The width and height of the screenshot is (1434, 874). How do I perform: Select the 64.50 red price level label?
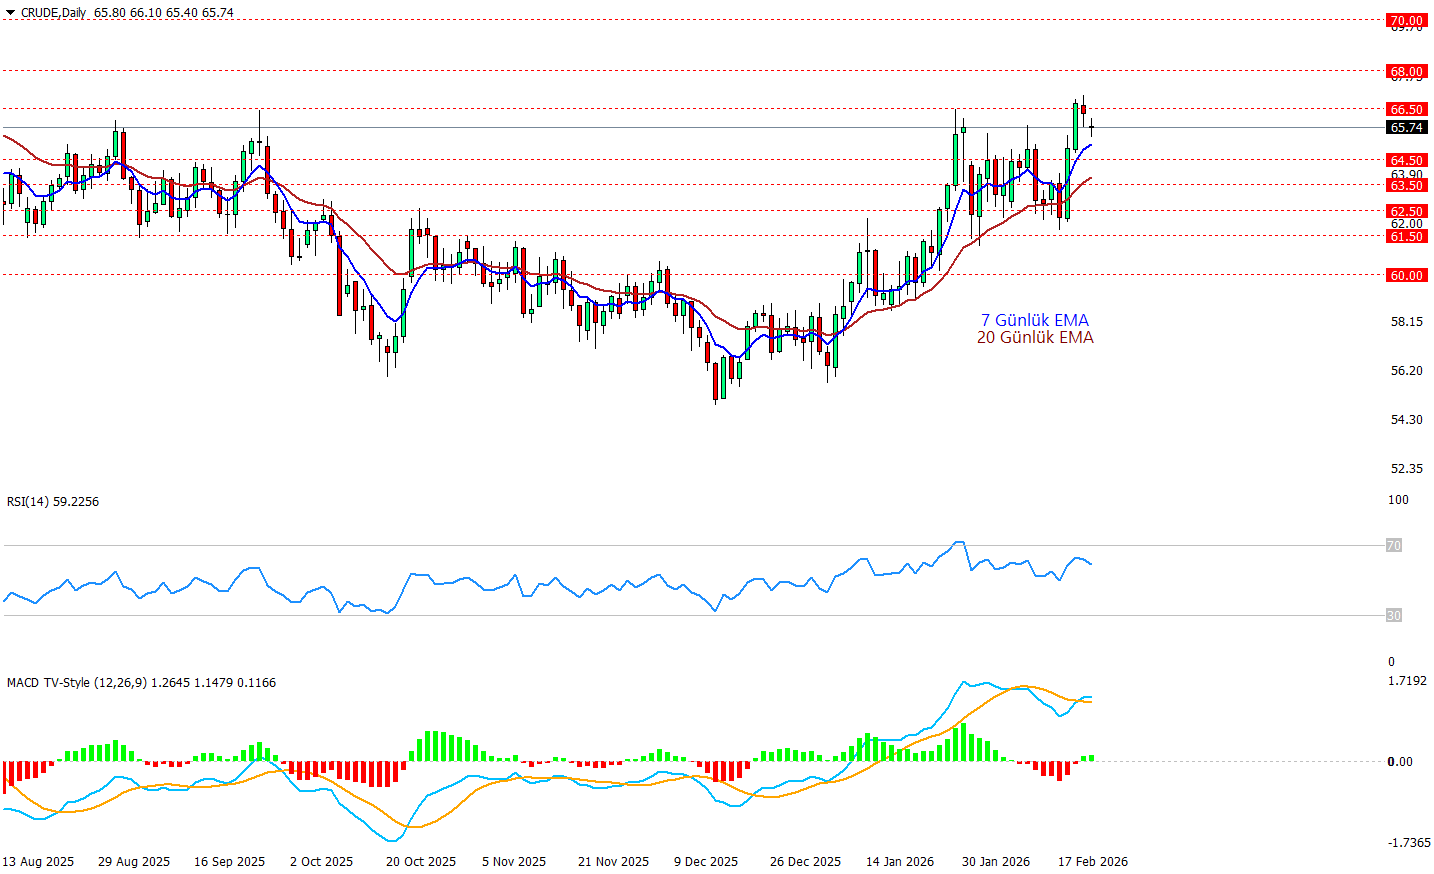tap(1406, 160)
